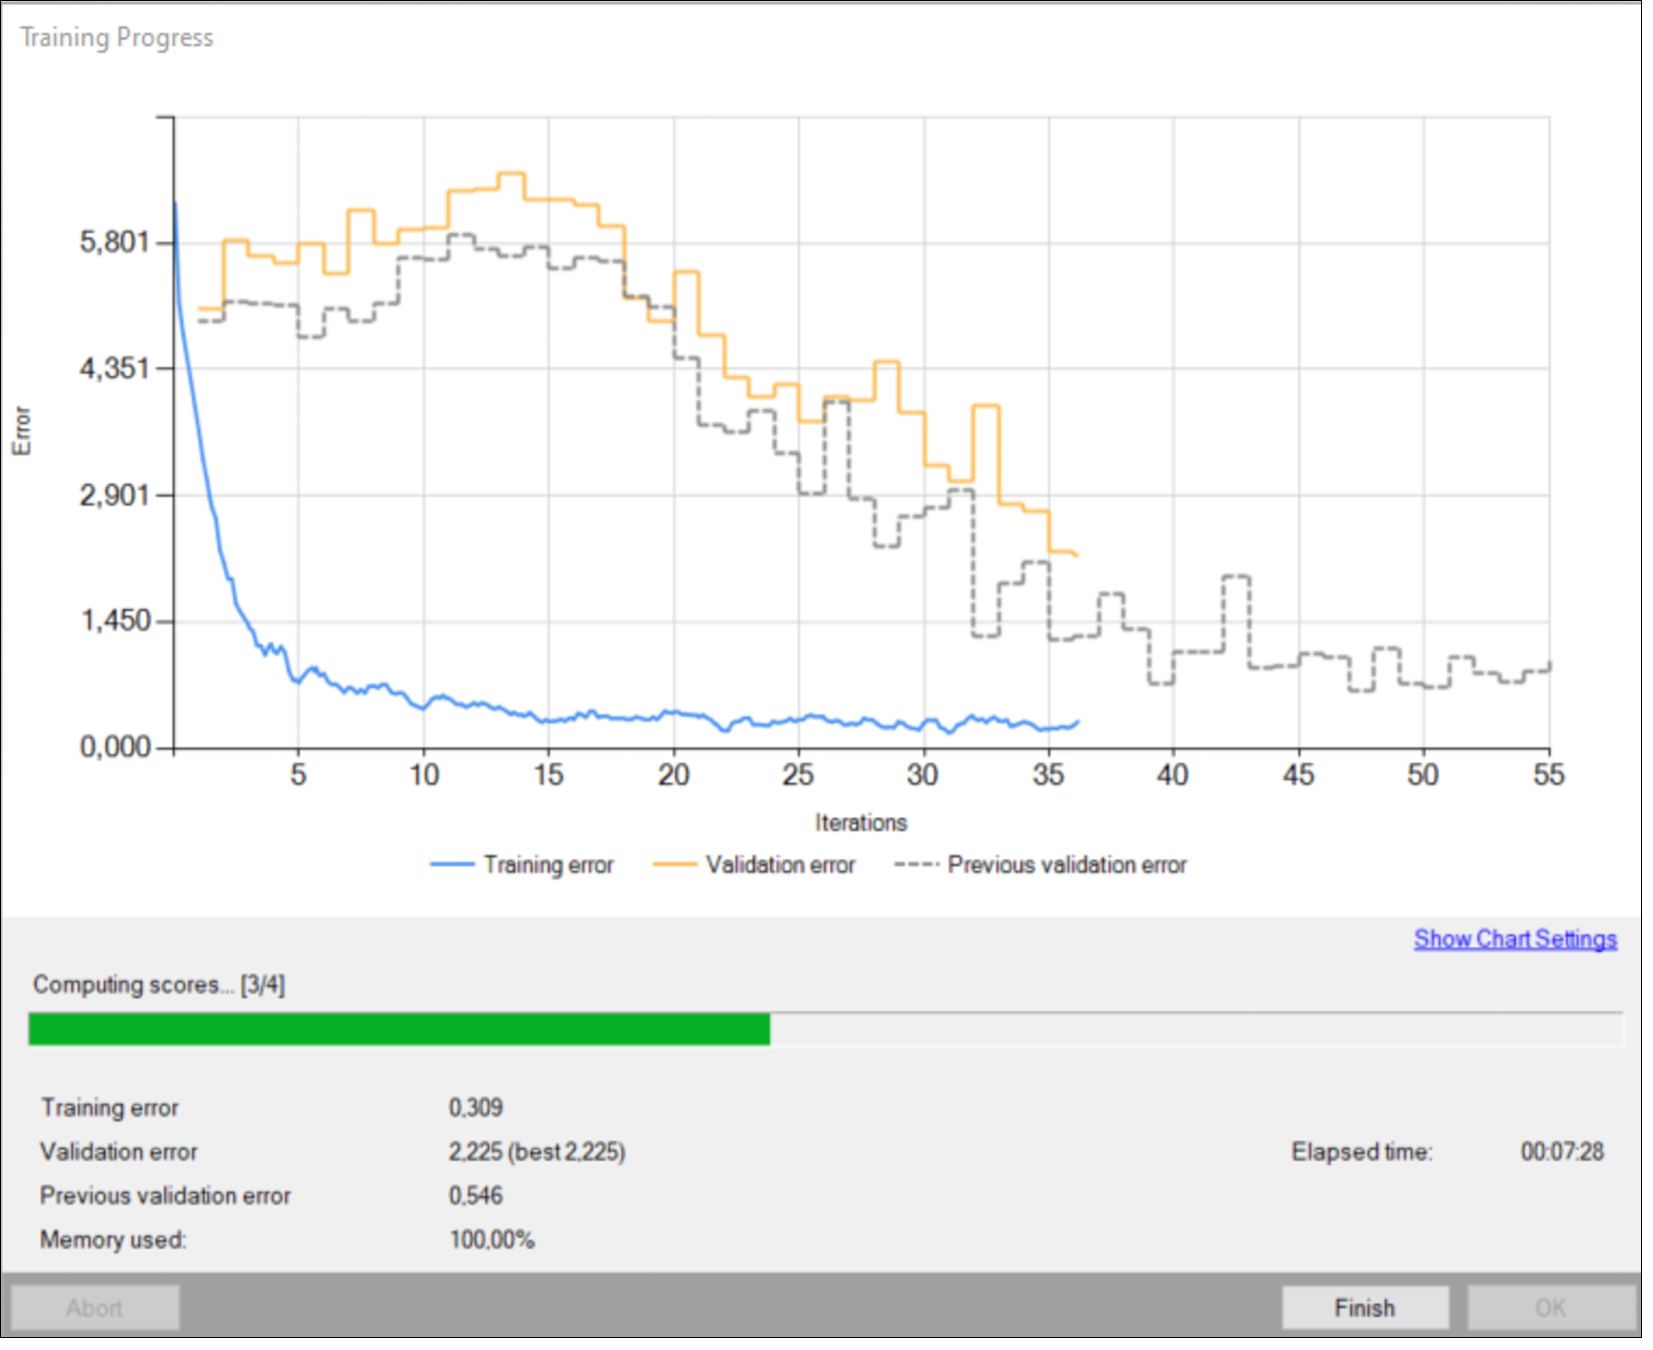The height and width of the screenshot is (1350, 1653).
Task: Click the 5,801 tick label on y-axis
Action: pyautogui.click(x=114, y=242)
